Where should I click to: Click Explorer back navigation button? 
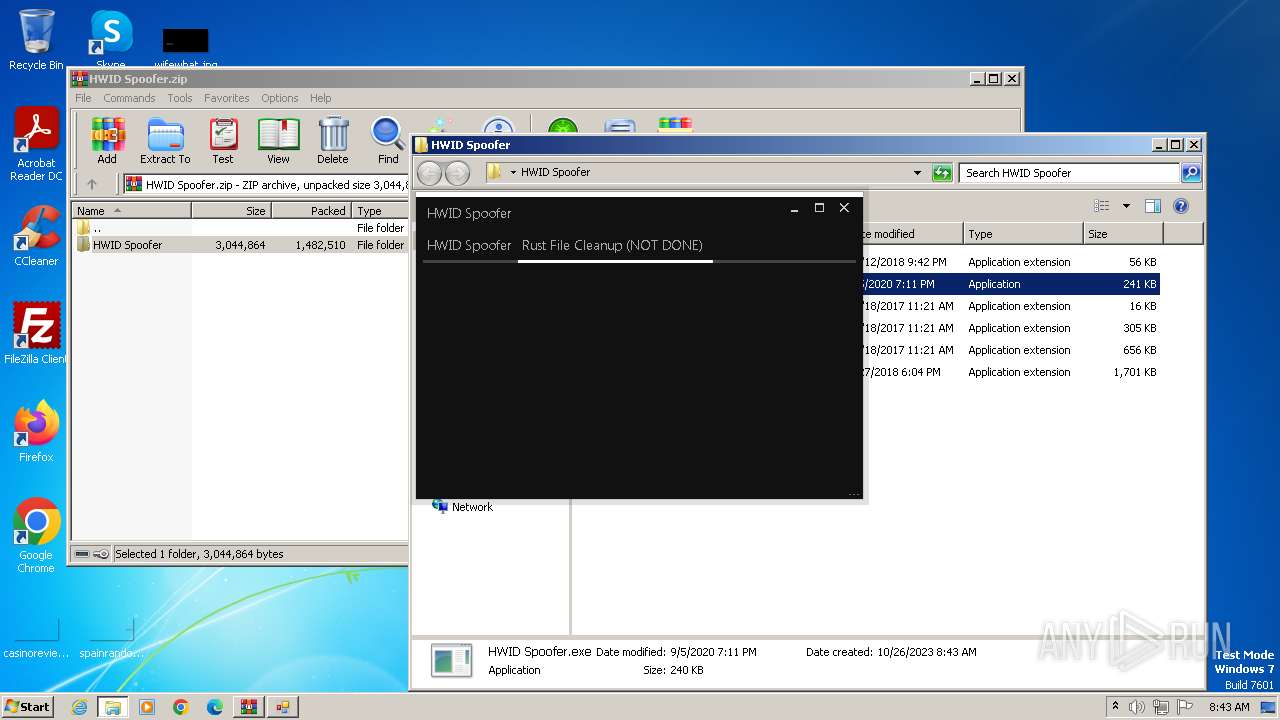429,173
